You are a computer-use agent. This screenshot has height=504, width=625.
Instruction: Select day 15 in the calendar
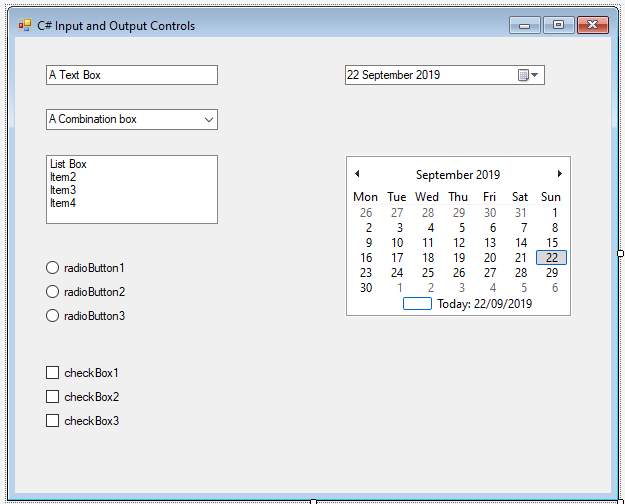pyautogui.click(x=551, y=243)
